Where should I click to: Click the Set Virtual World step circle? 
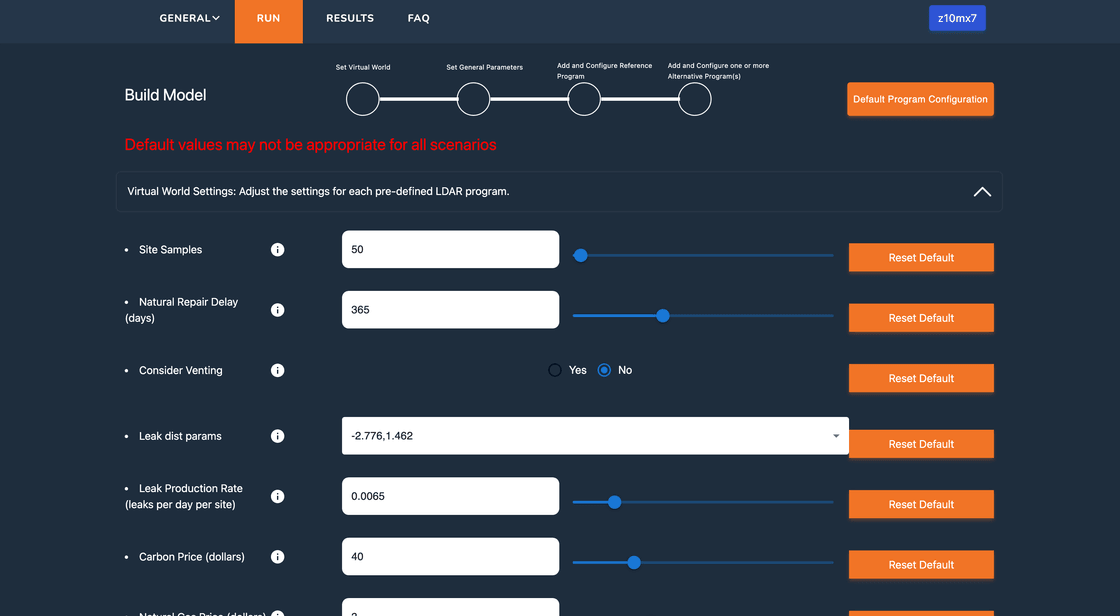point(363,99)
